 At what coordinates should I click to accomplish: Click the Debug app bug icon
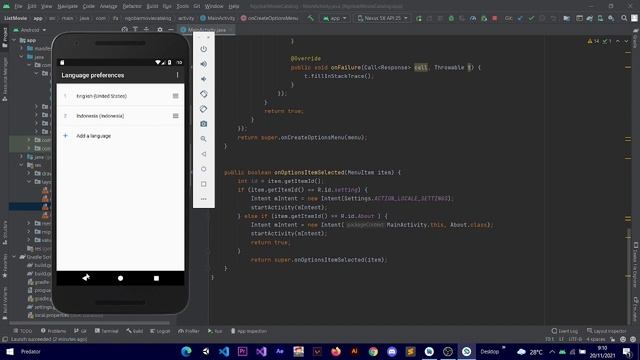(x=451, y=18)
